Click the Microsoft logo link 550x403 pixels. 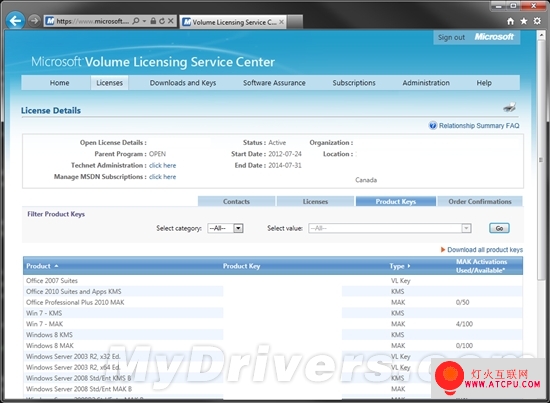click(x=494, y=37)
